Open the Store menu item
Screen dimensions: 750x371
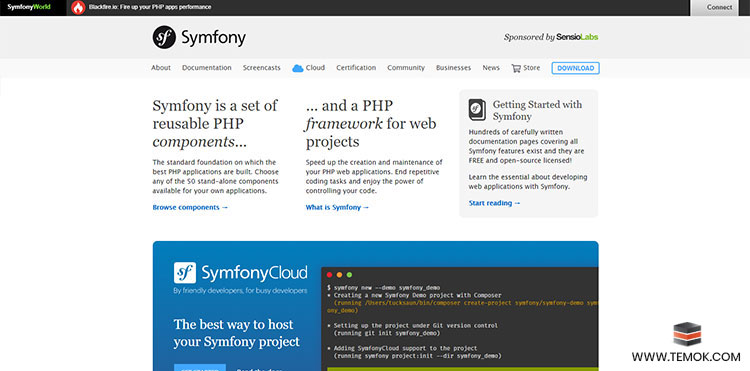coord(531,68)
